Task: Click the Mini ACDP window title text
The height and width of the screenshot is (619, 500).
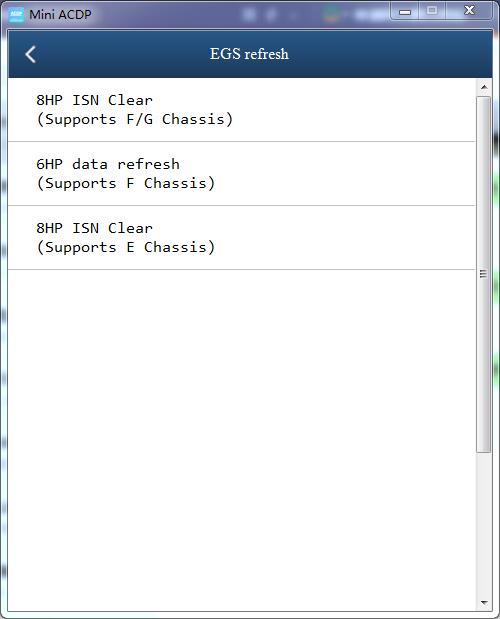Action: pos(60,15)
